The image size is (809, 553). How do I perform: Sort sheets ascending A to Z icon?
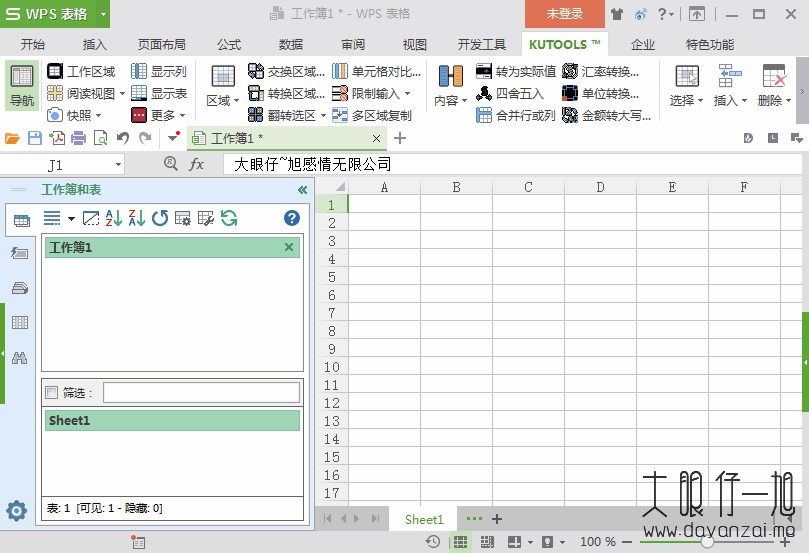[114, 218]
